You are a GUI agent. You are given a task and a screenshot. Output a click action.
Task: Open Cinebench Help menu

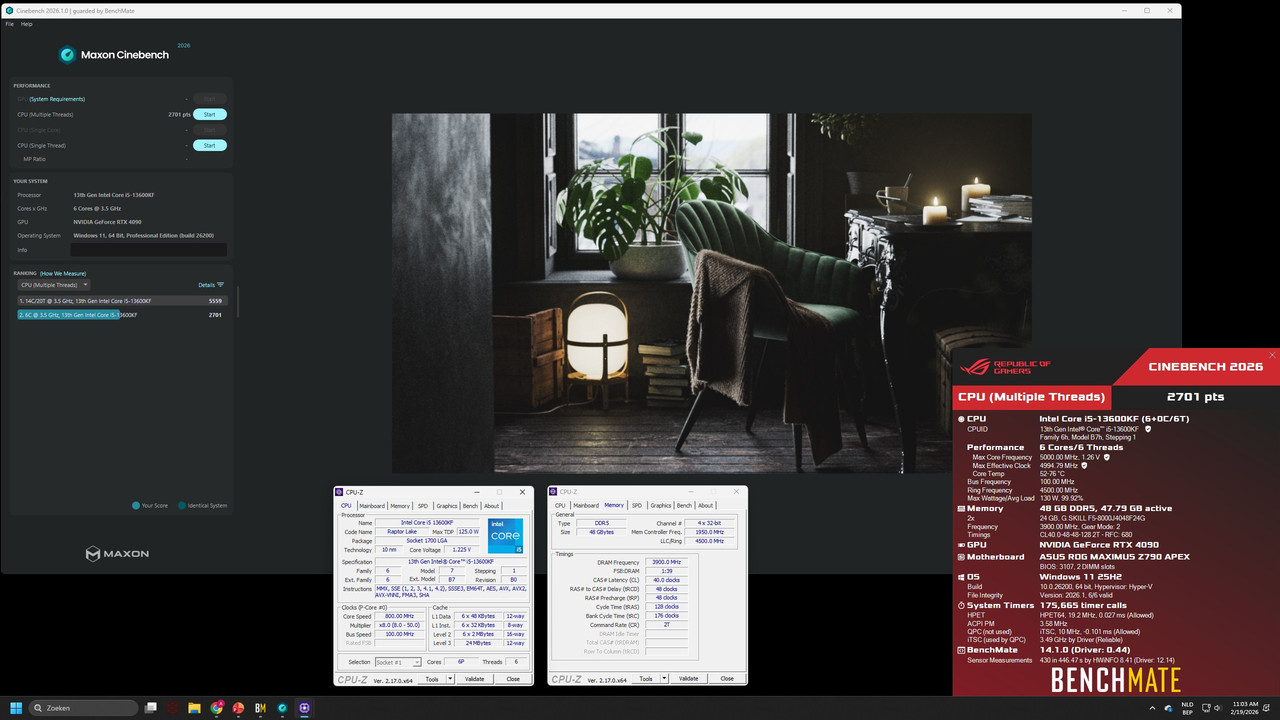pyautogui.click(x=27, y=24)
